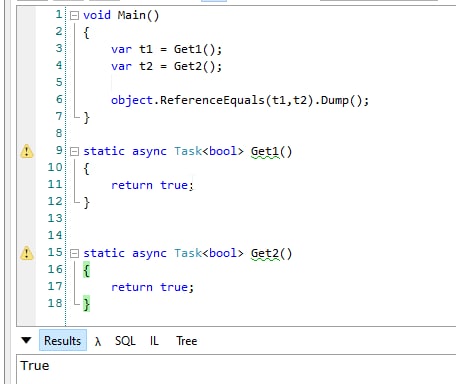Image resolution: width=456 pixels, height=384 pixels.
Task: Click the highlighted opening brace on line 16
Action: (x=86, y=270)
